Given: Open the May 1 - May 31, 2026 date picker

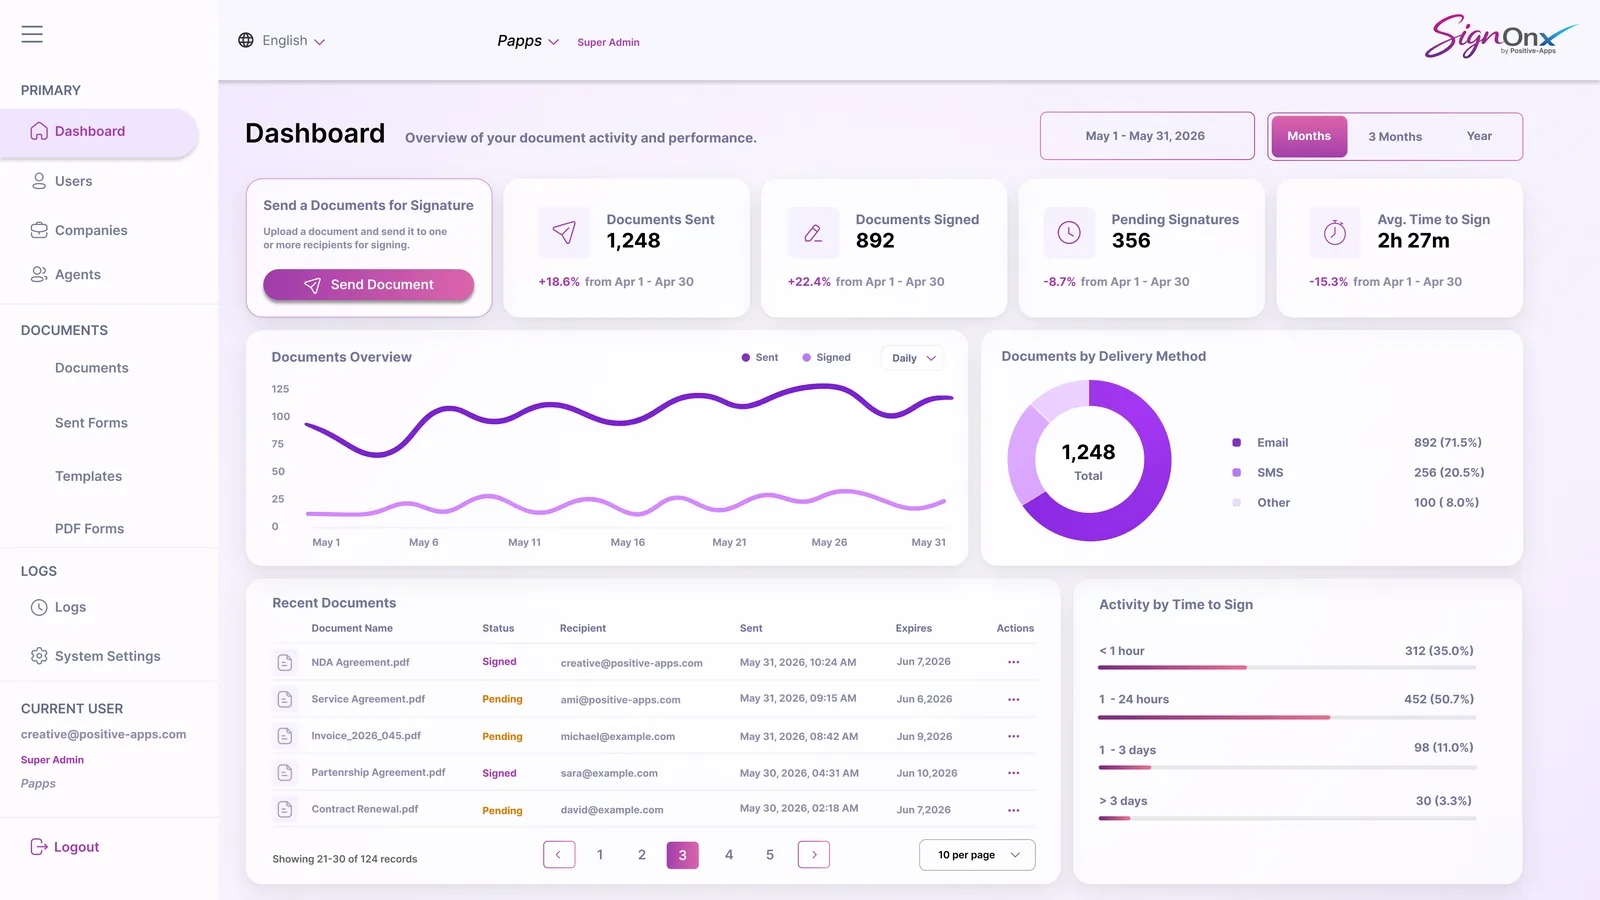Looking at the screenshot, I should pos(1147,136).
